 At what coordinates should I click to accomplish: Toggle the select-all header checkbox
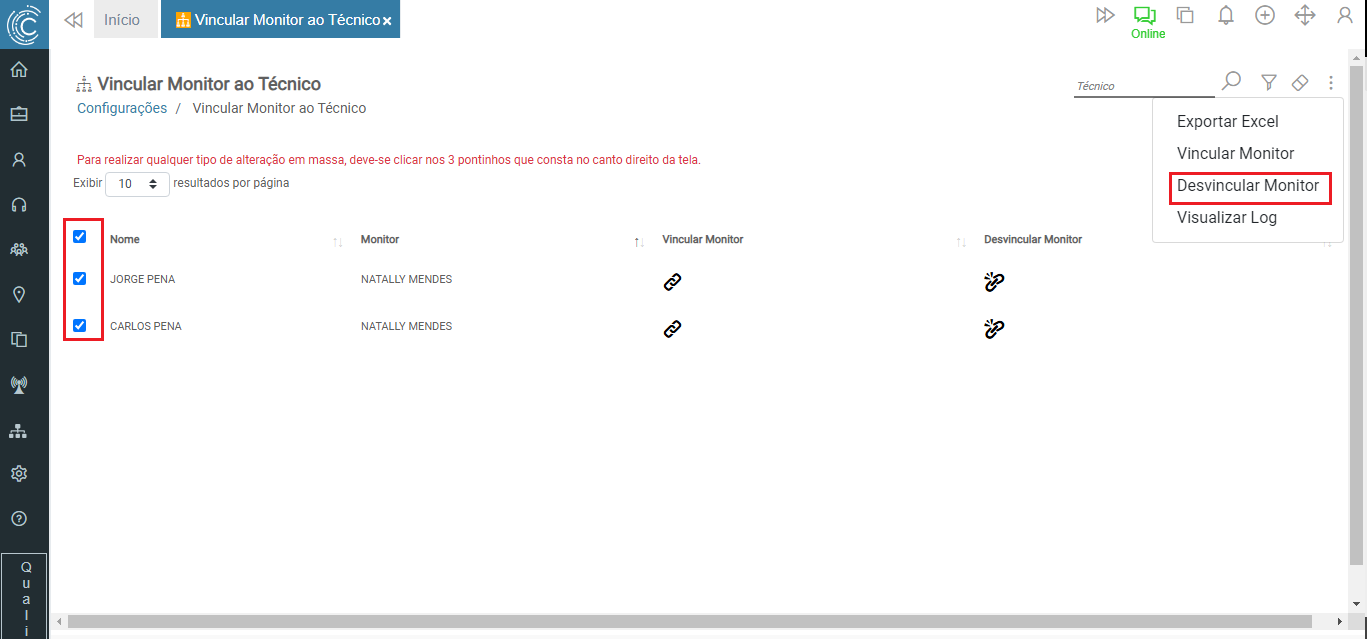pos(80,237)
